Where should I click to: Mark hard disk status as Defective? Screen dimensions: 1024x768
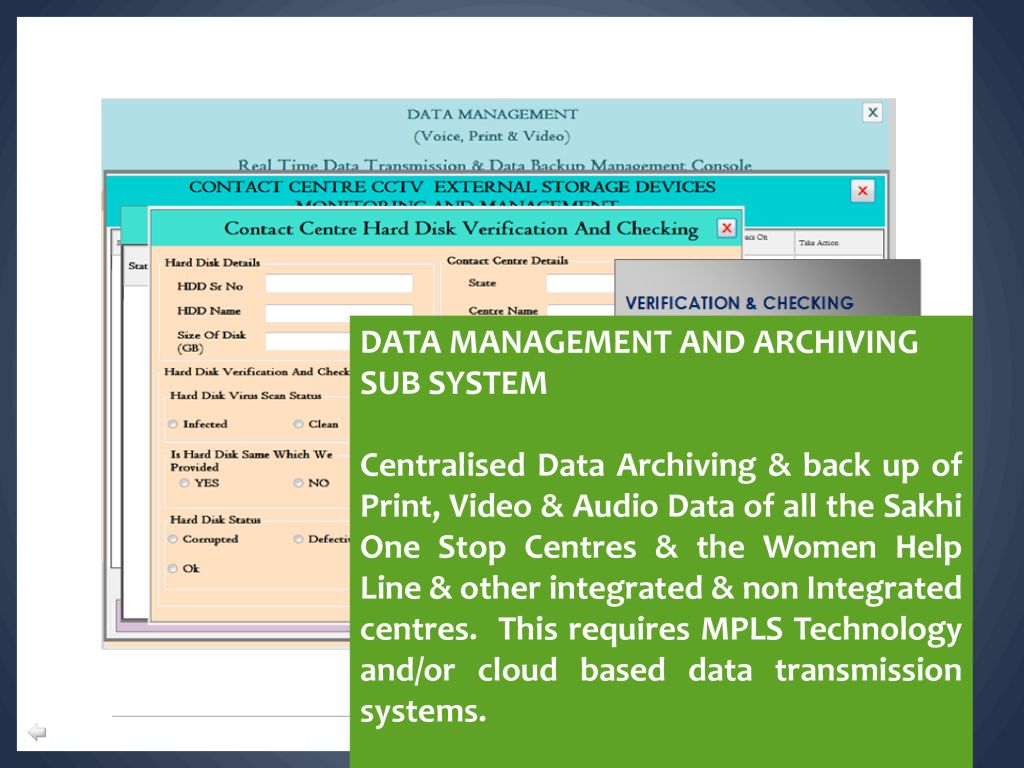(299, 539)
